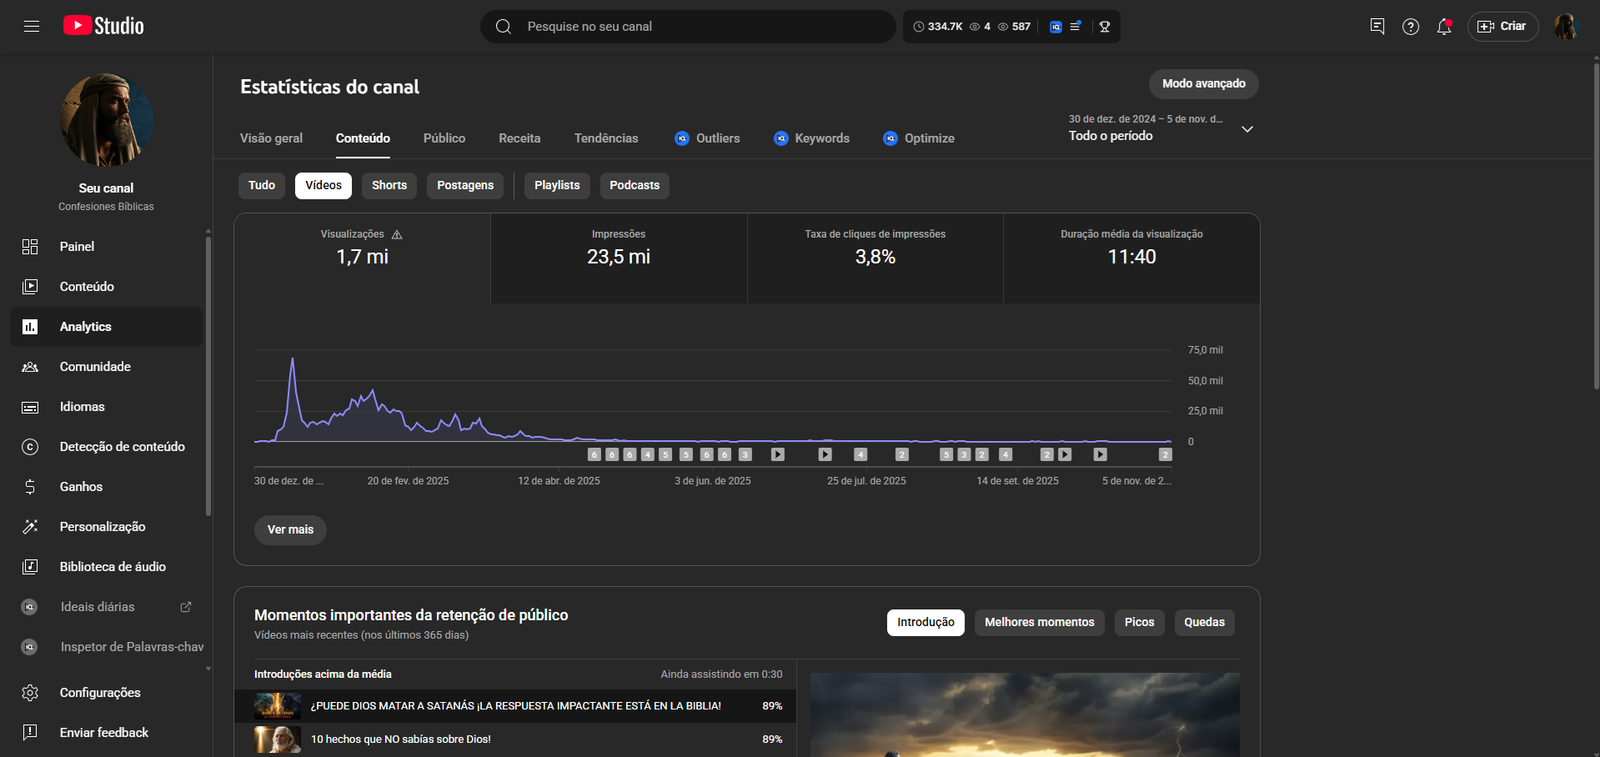The height and width of the screenshot is (757, 1600).
Task: Switch to the Público tab
Action: click(x=444, y=139)
